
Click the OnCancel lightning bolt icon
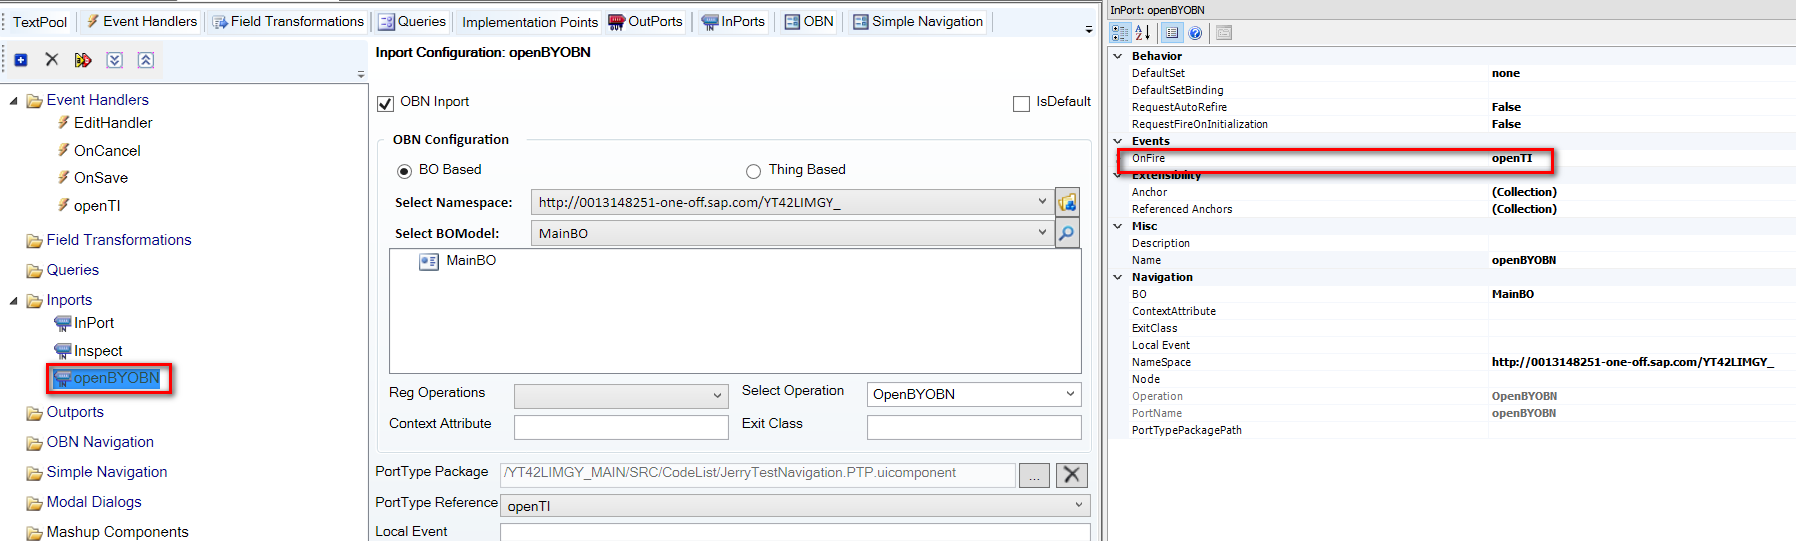tap(63, 150)
